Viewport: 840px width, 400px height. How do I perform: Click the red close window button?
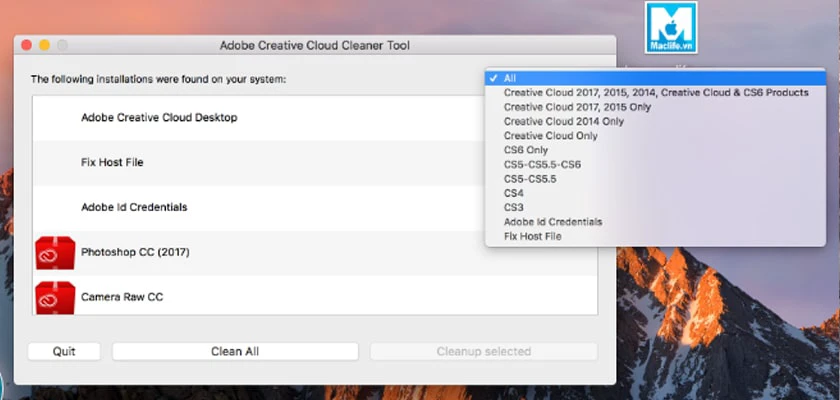click(x=26, y=46)
